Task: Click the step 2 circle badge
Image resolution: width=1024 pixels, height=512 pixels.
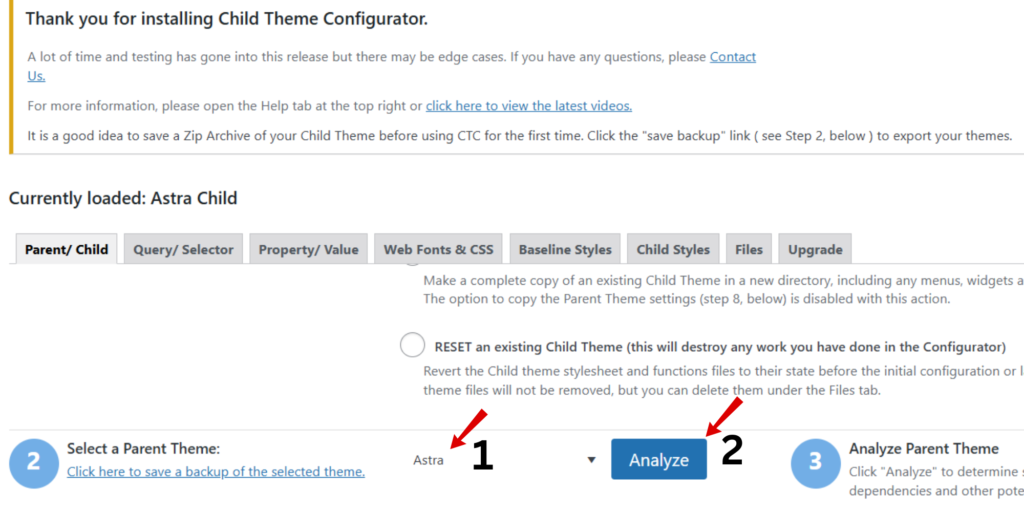Action: point(33,462)
